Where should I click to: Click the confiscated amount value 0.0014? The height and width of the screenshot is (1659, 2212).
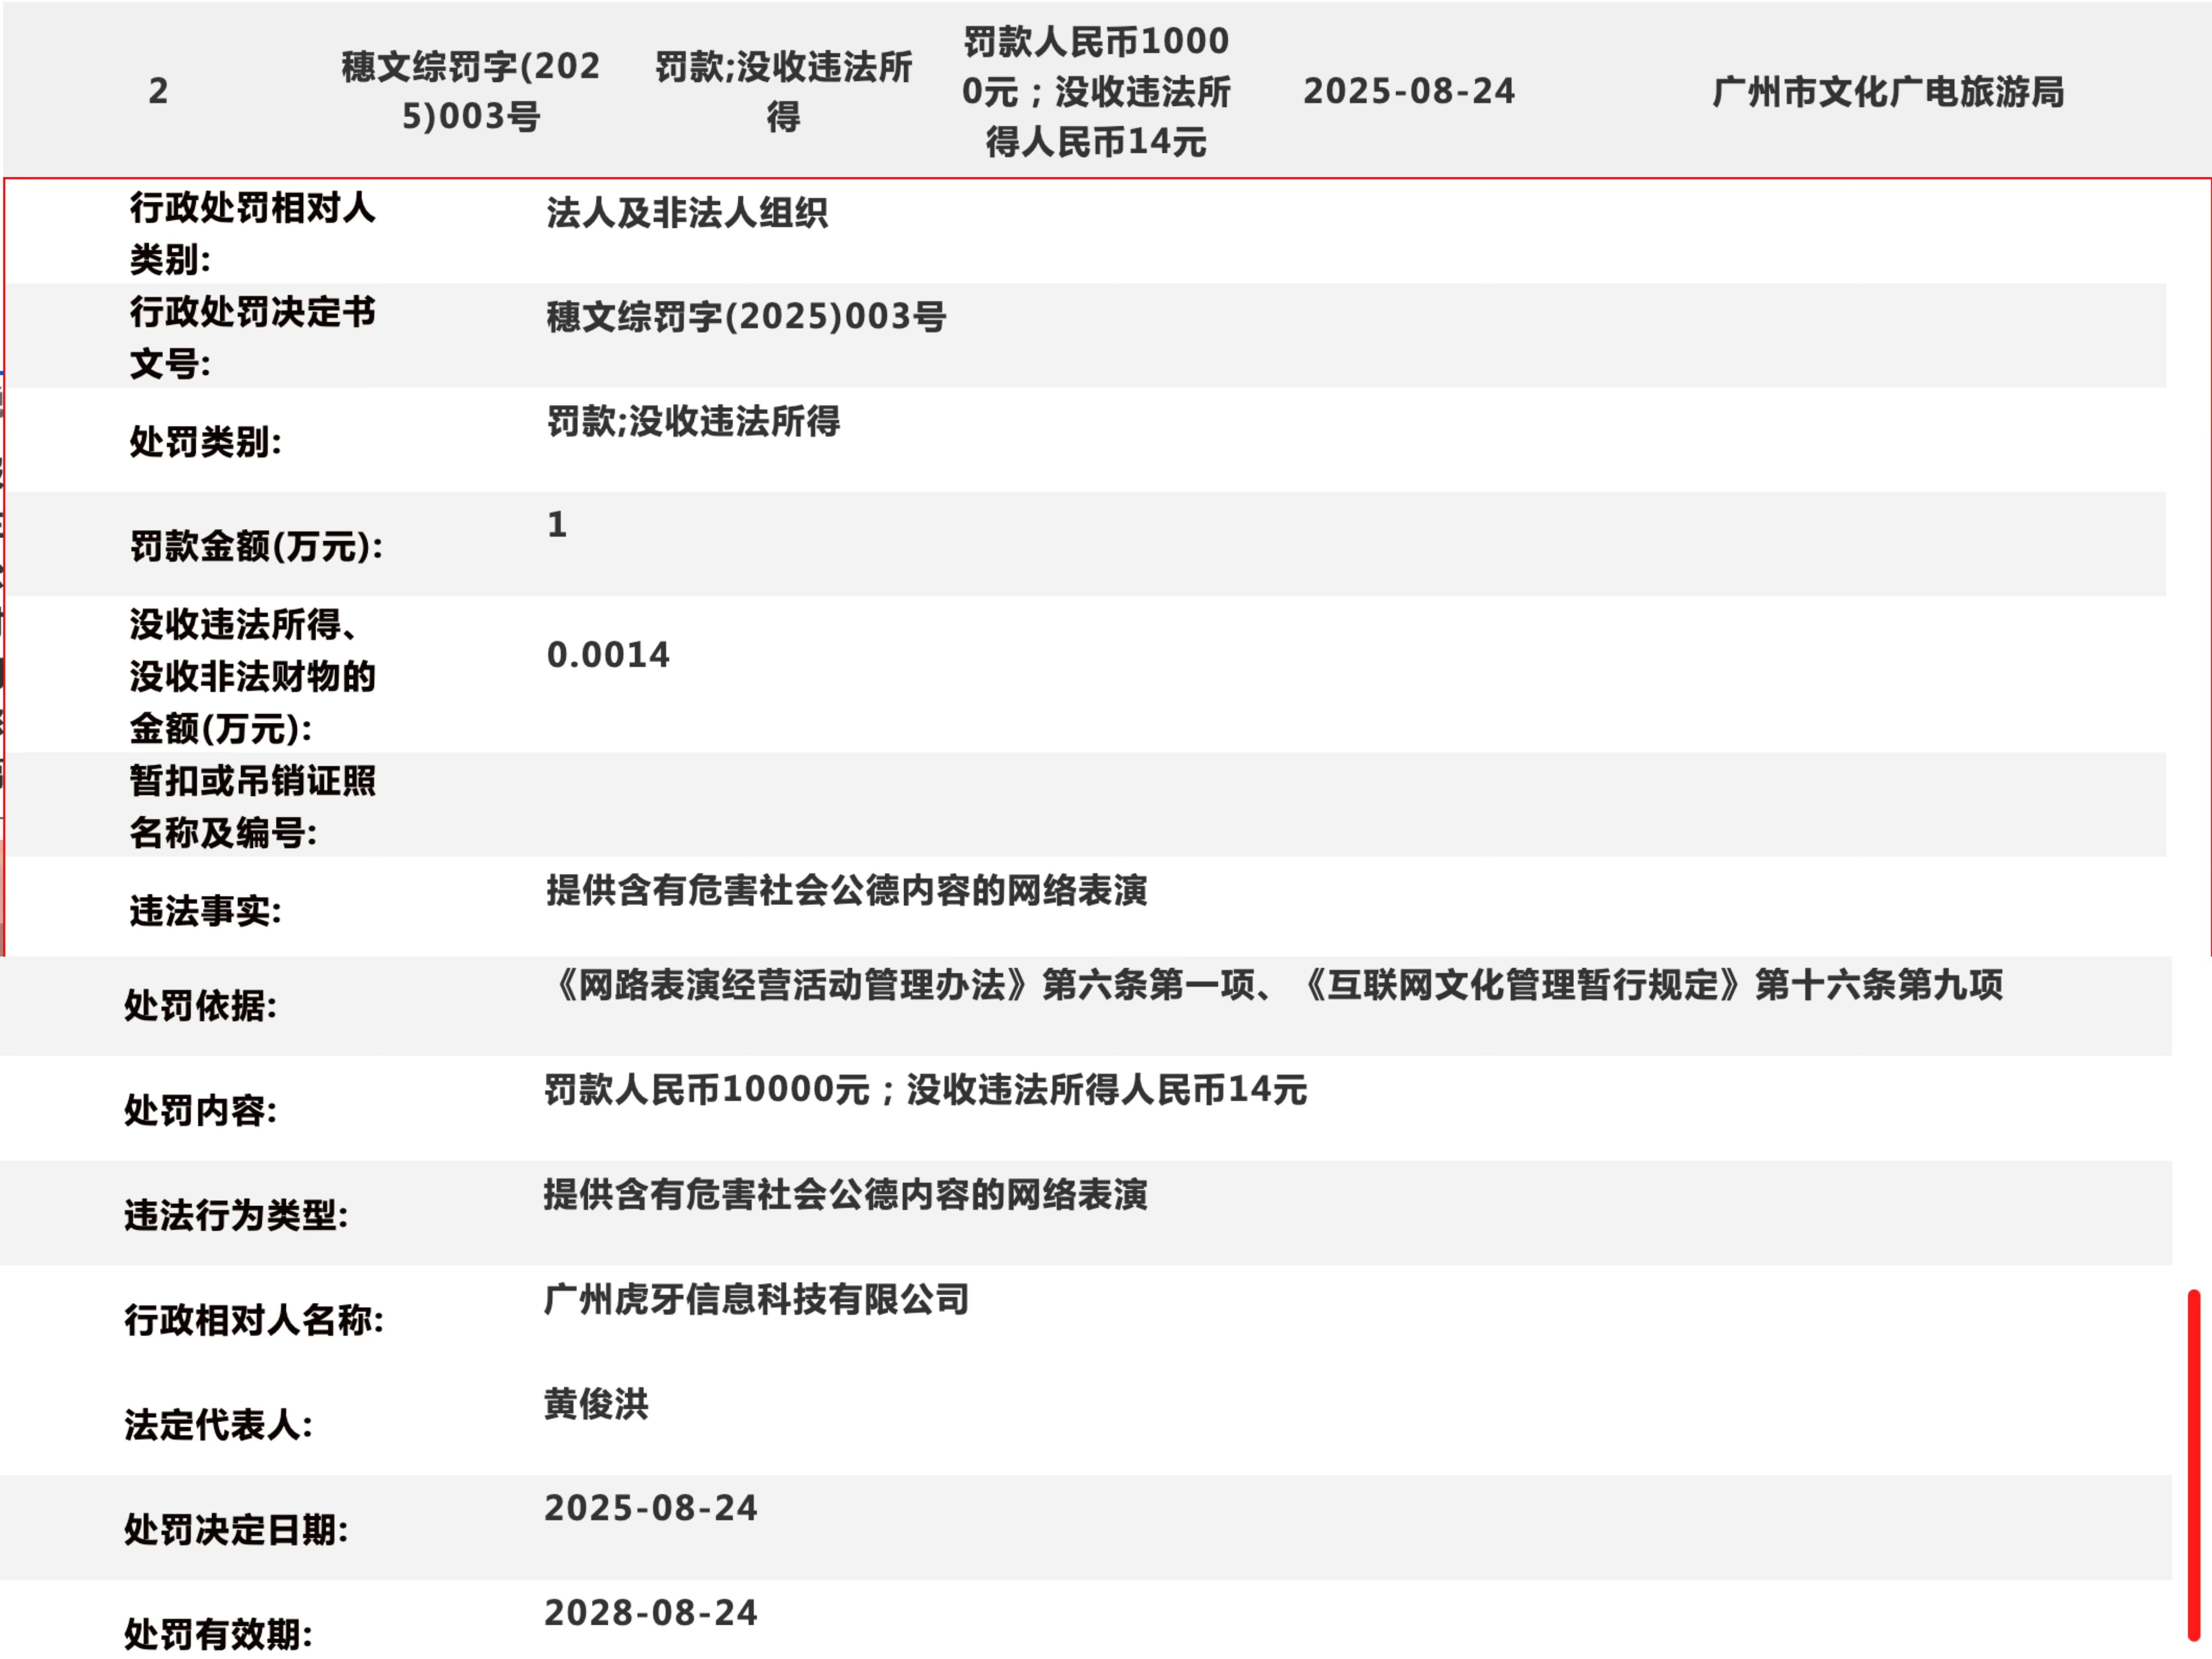pos(608,655)
